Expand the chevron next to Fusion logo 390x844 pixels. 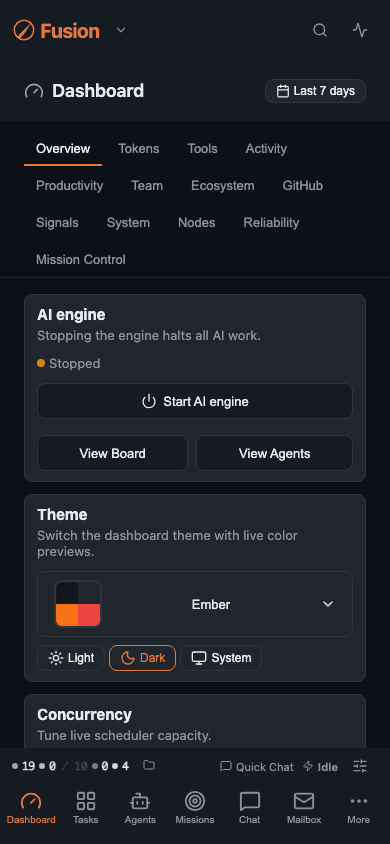[121, 30]
